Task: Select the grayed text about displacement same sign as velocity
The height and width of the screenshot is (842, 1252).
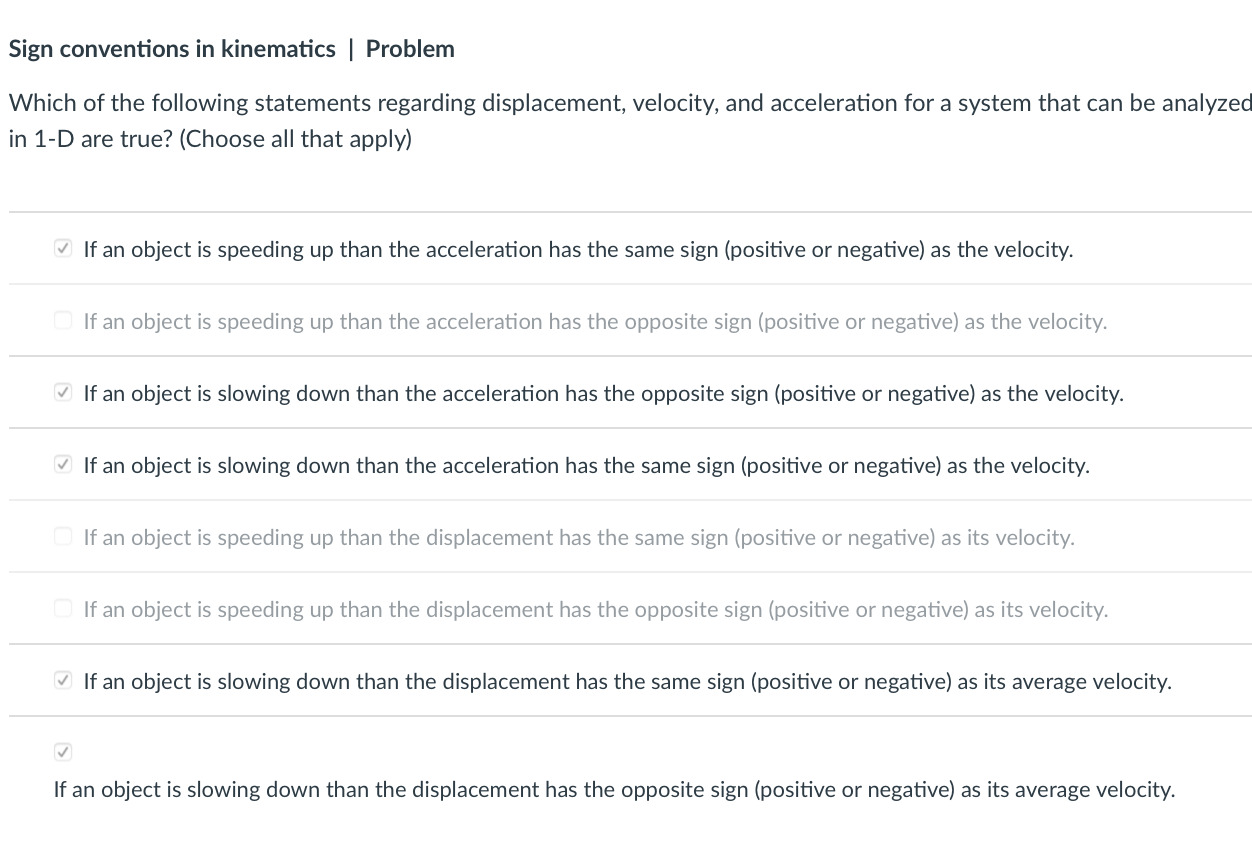Action: point(579,537)
